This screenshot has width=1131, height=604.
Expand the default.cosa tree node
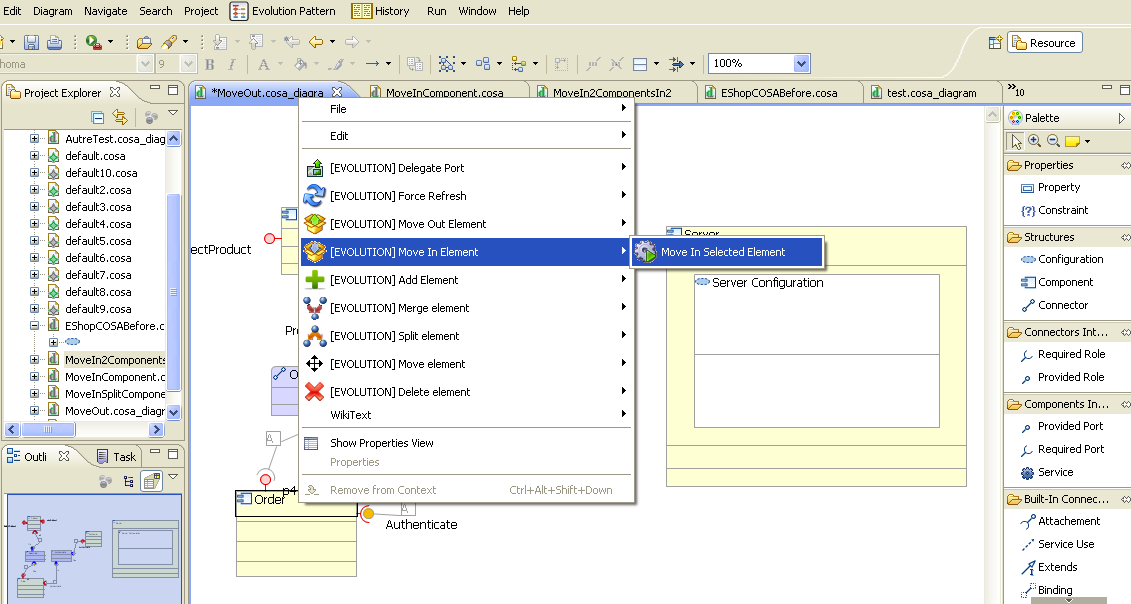coord(35,156)
